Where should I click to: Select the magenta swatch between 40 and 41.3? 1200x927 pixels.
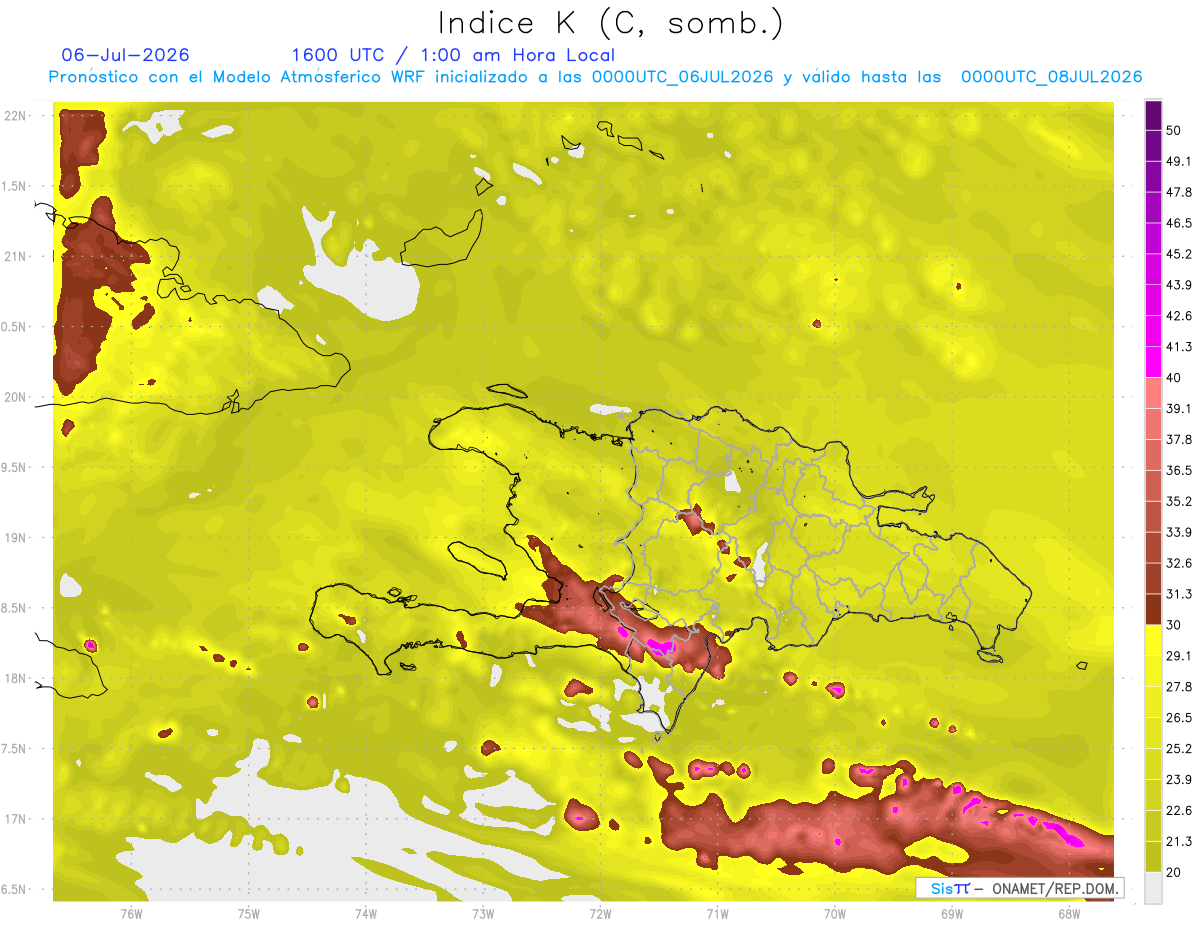1153,362
